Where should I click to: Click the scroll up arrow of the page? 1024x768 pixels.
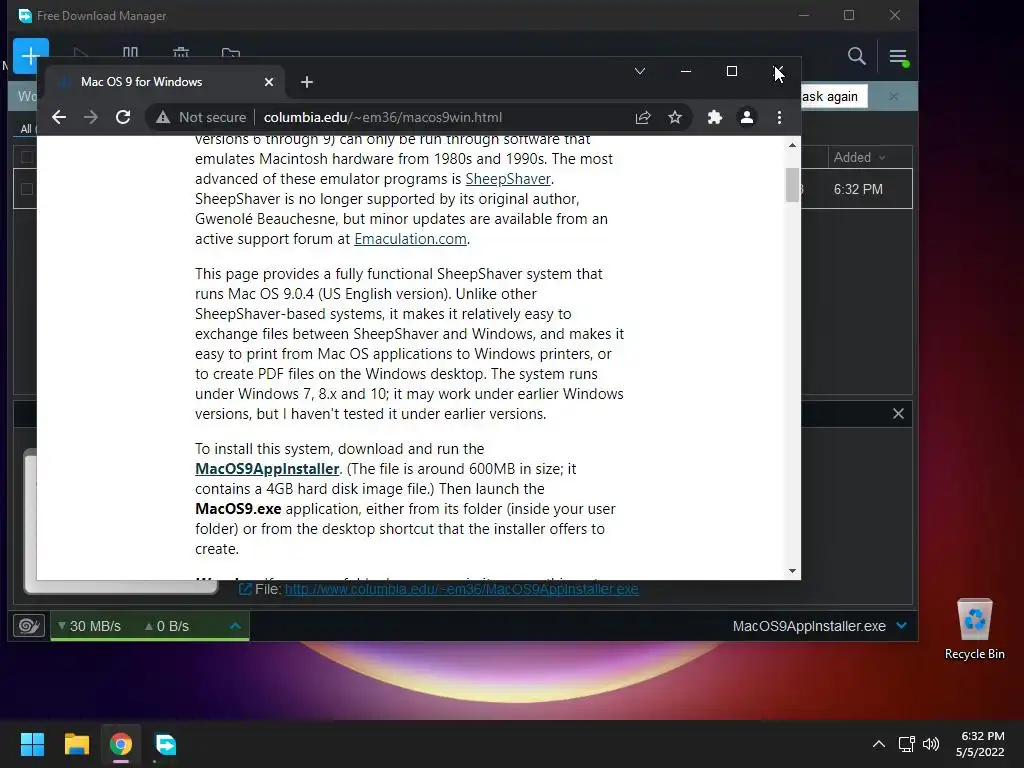point(792,145)
